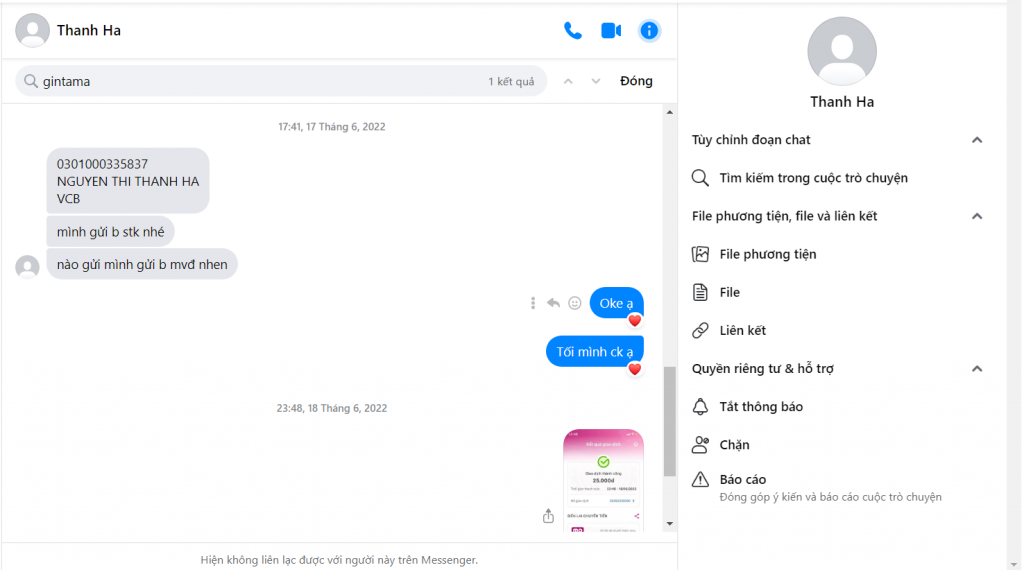
Task: Open the payment receipt image thumbnail
Action: 603,480
